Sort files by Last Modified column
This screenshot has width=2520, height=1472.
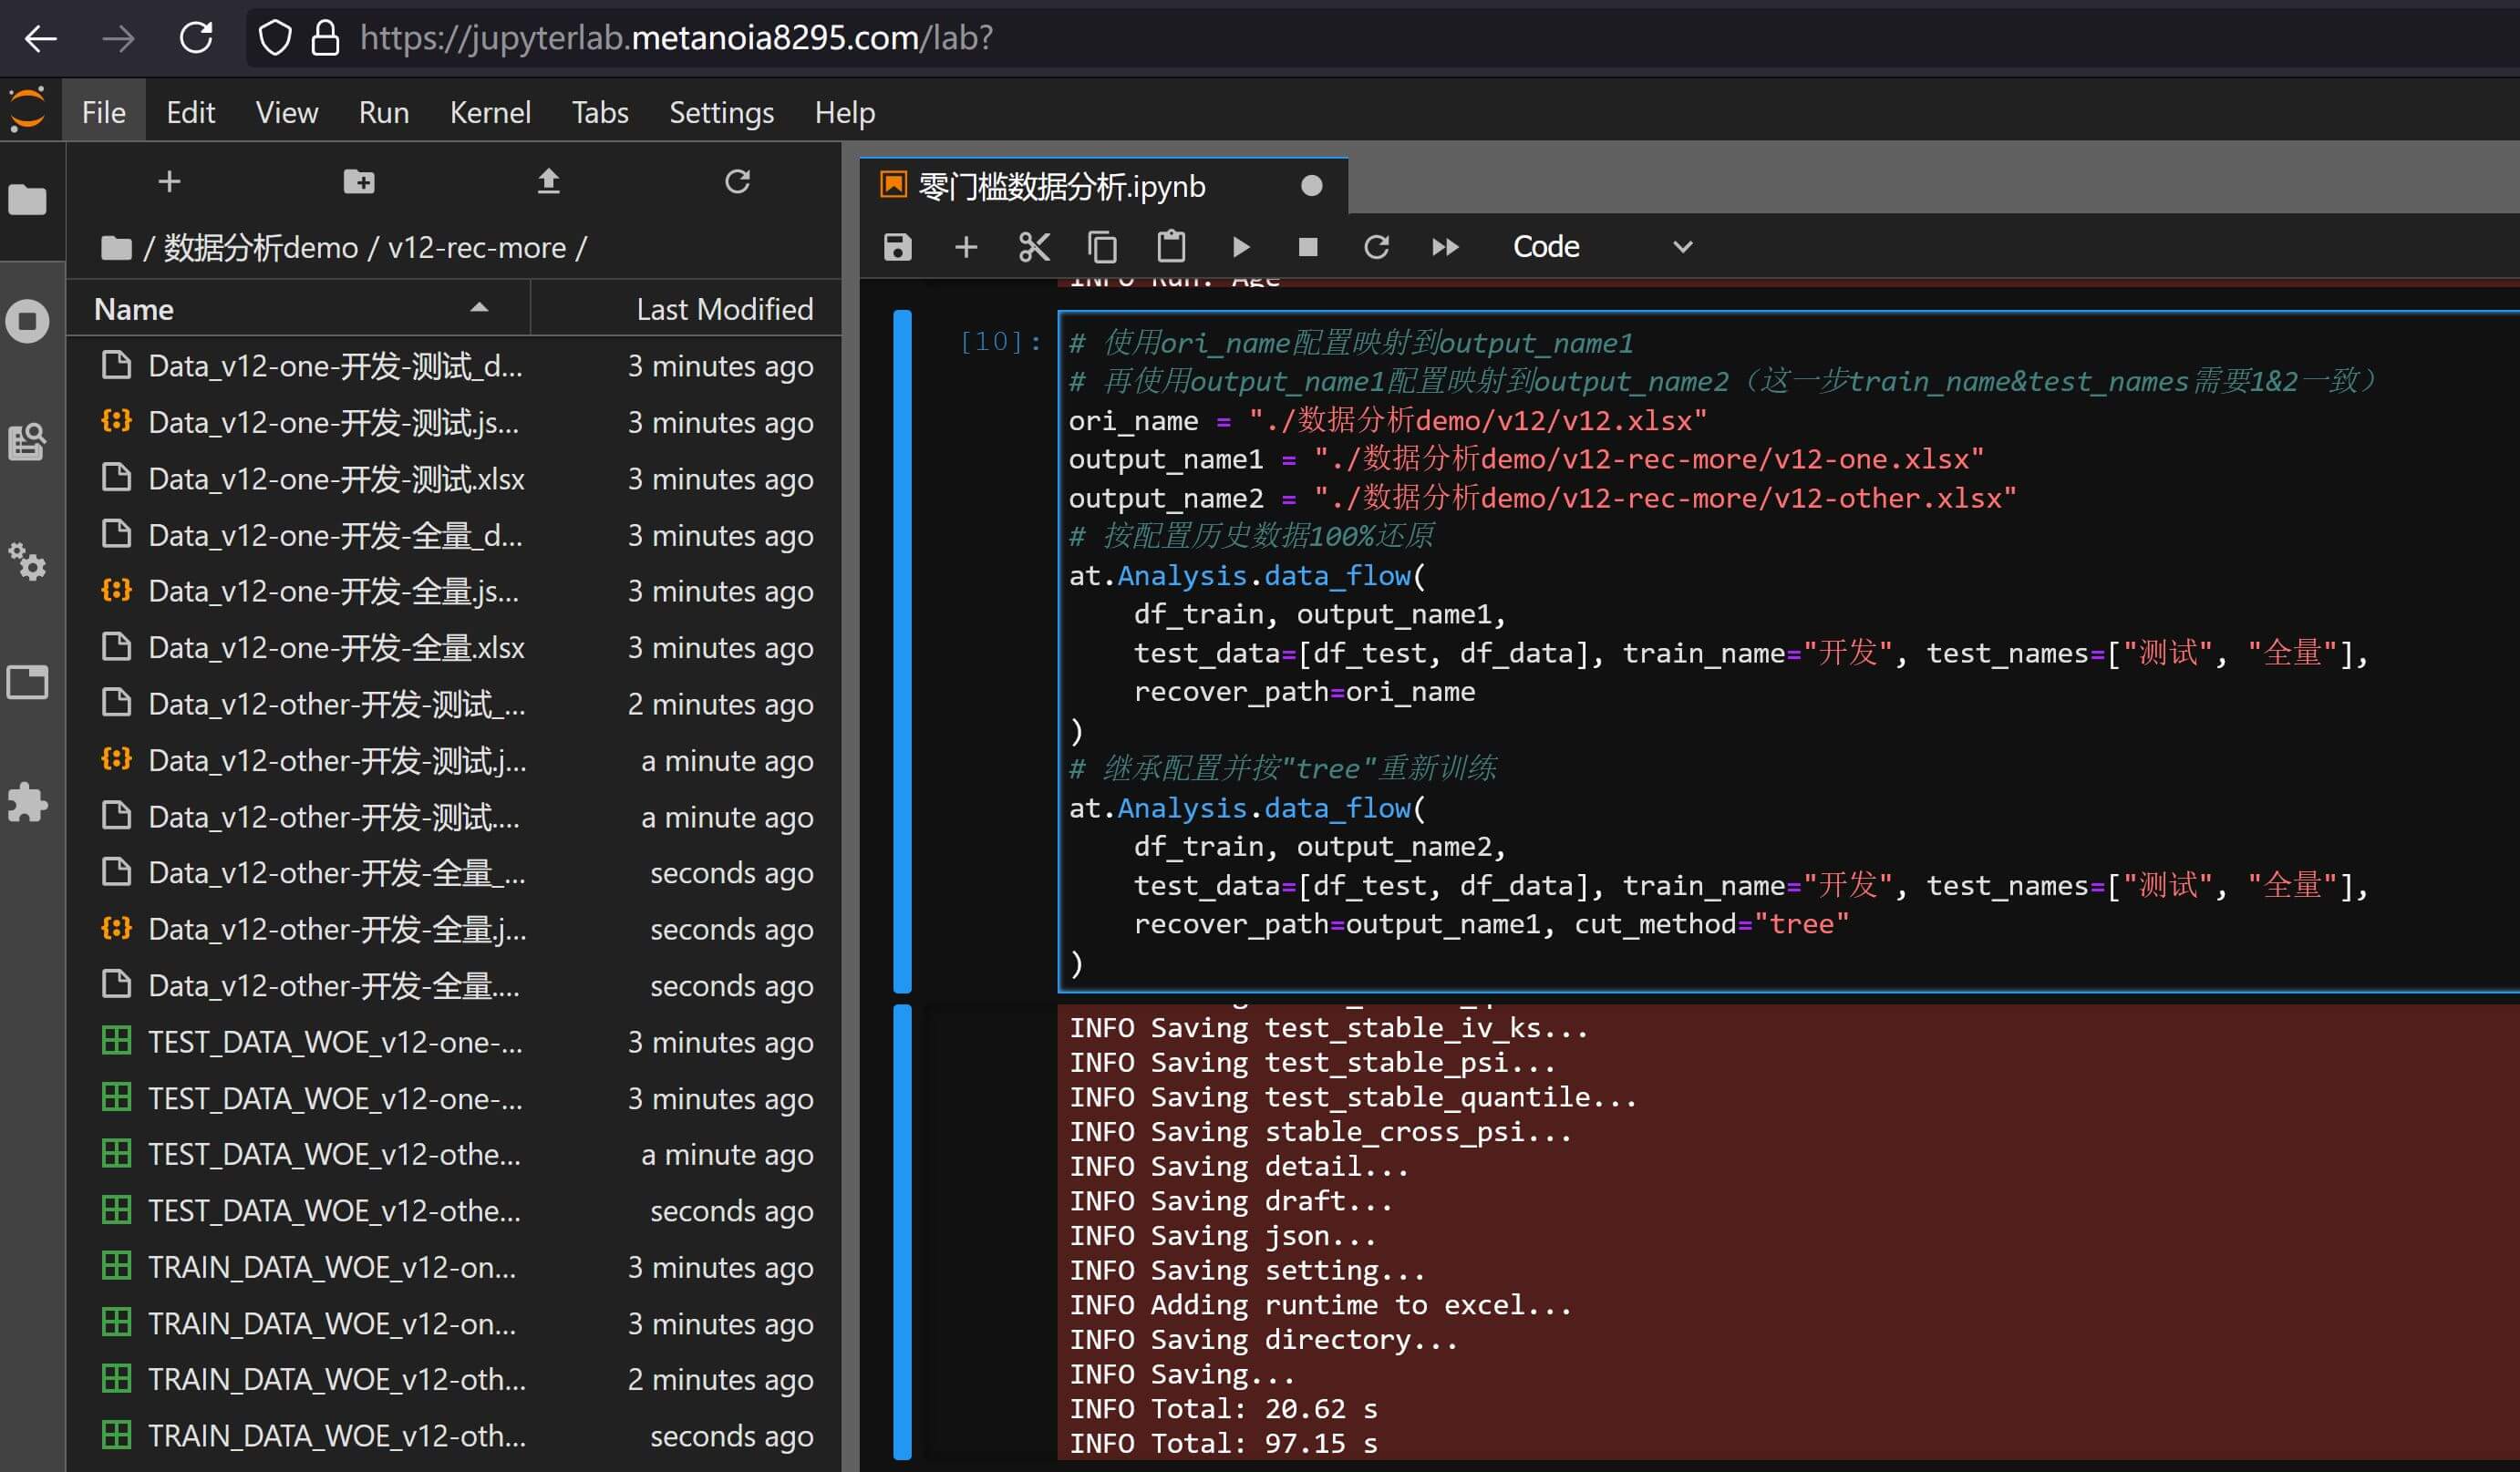[x=724, y=309]
